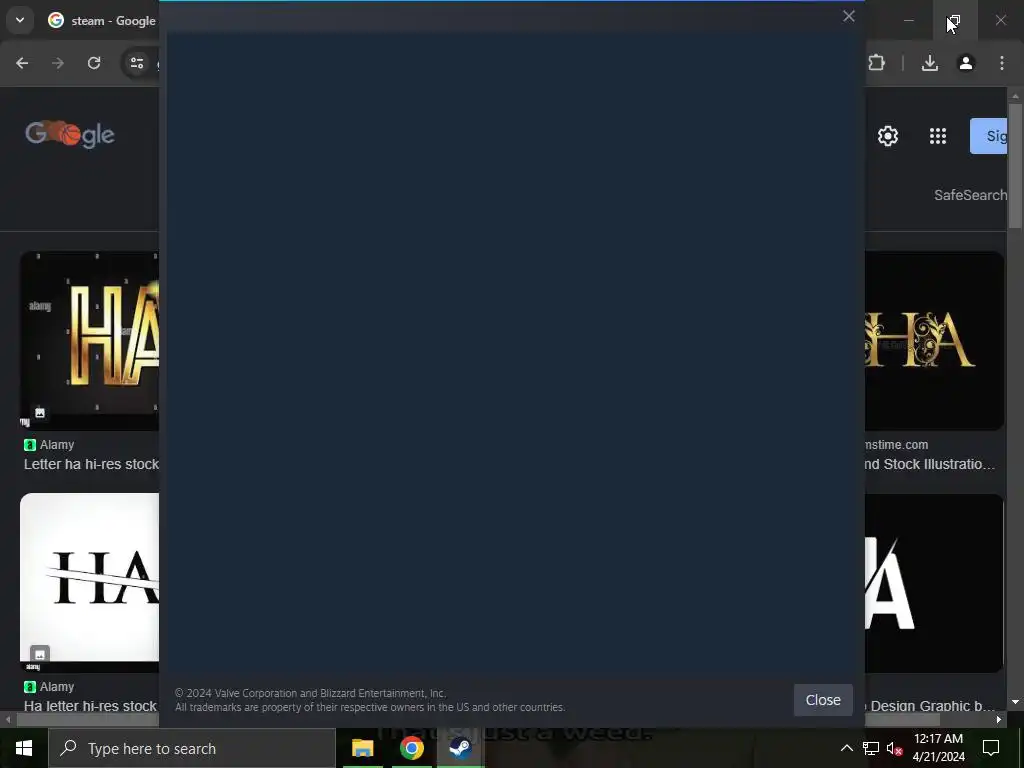Switch to Steam from the taskbar
This screenshot has height=768, width=1024.
click(460, 748)
